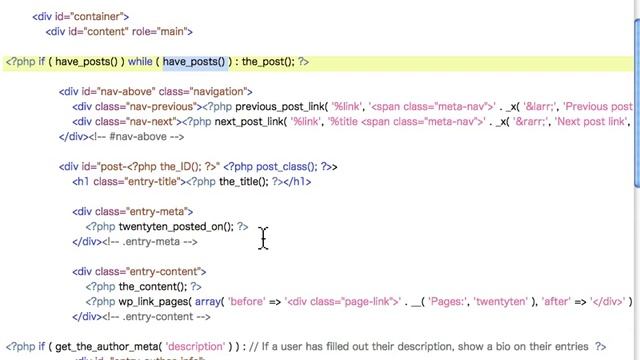Click the 'Pages:' string in wp_link_pages
The image size is (640, 360).
pyautogui.click(x=447, y=302)
